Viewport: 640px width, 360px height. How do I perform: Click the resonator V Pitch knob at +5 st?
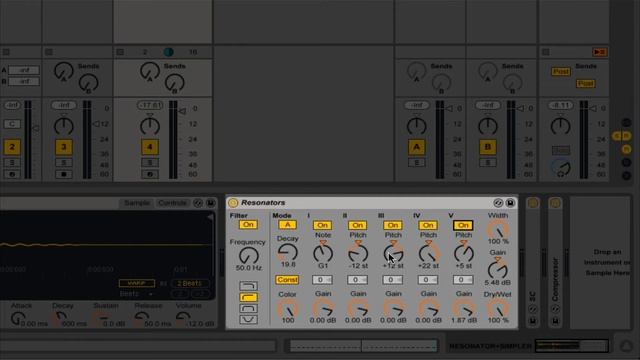pos(463,253)
